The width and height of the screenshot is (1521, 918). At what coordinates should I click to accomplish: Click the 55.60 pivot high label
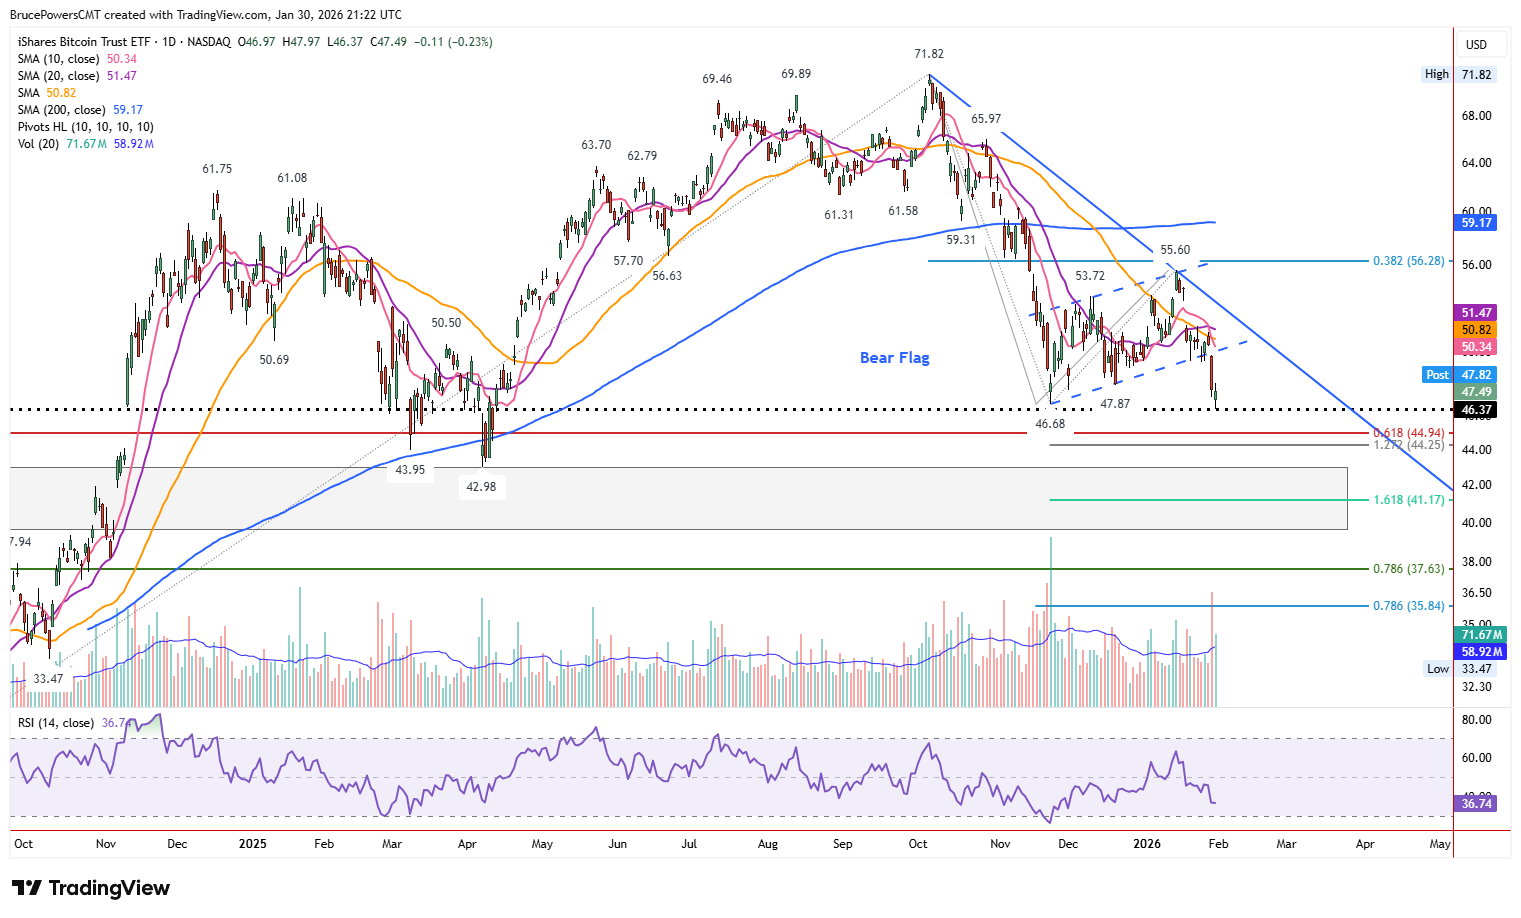pyautogui.click(x=1175, y=250)
